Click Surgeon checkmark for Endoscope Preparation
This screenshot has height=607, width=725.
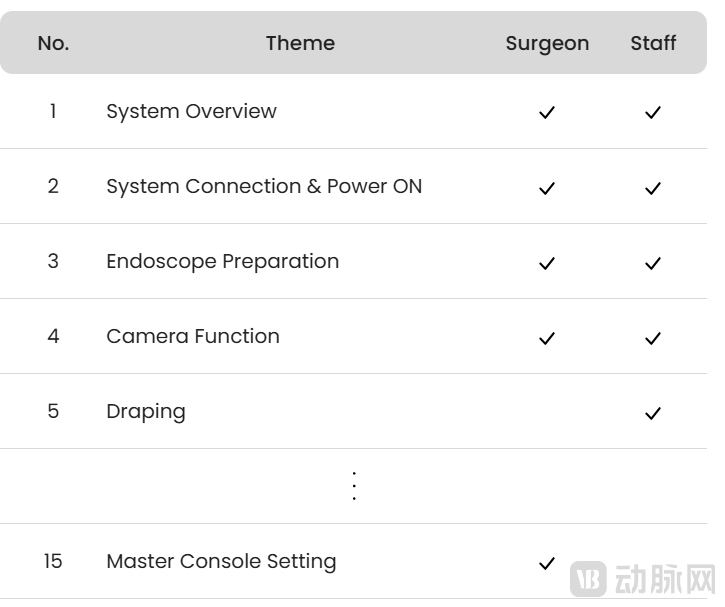546,263
